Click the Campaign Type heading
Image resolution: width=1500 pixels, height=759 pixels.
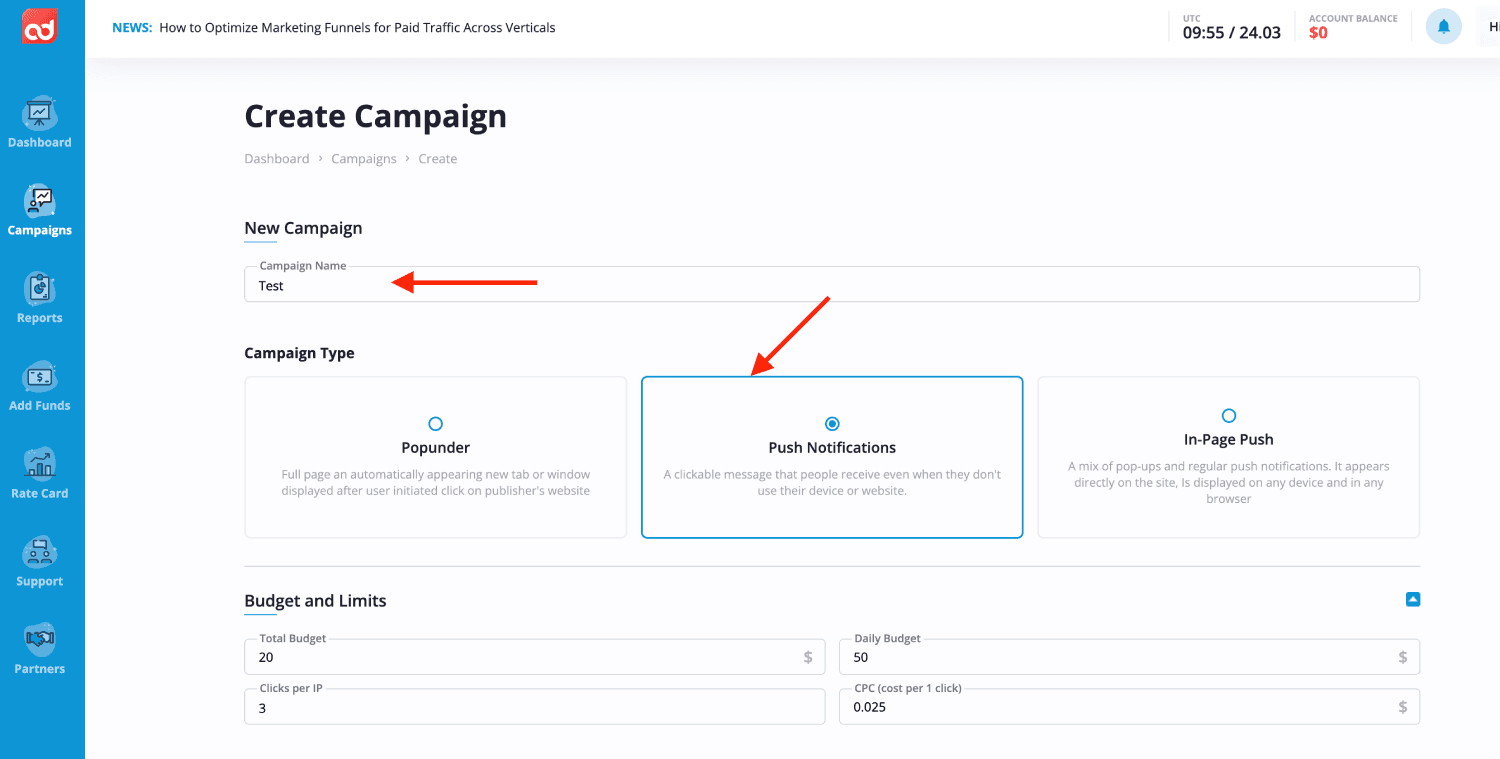[x=299, y=353]
